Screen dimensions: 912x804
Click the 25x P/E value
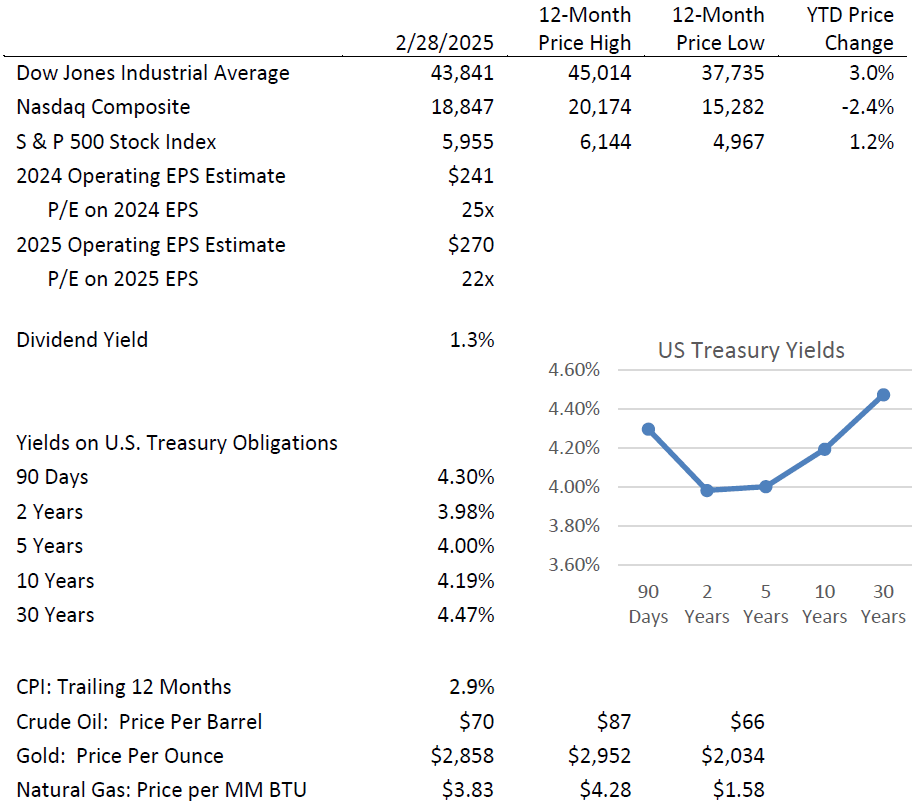pyautogui.click(x=478, y=210)
